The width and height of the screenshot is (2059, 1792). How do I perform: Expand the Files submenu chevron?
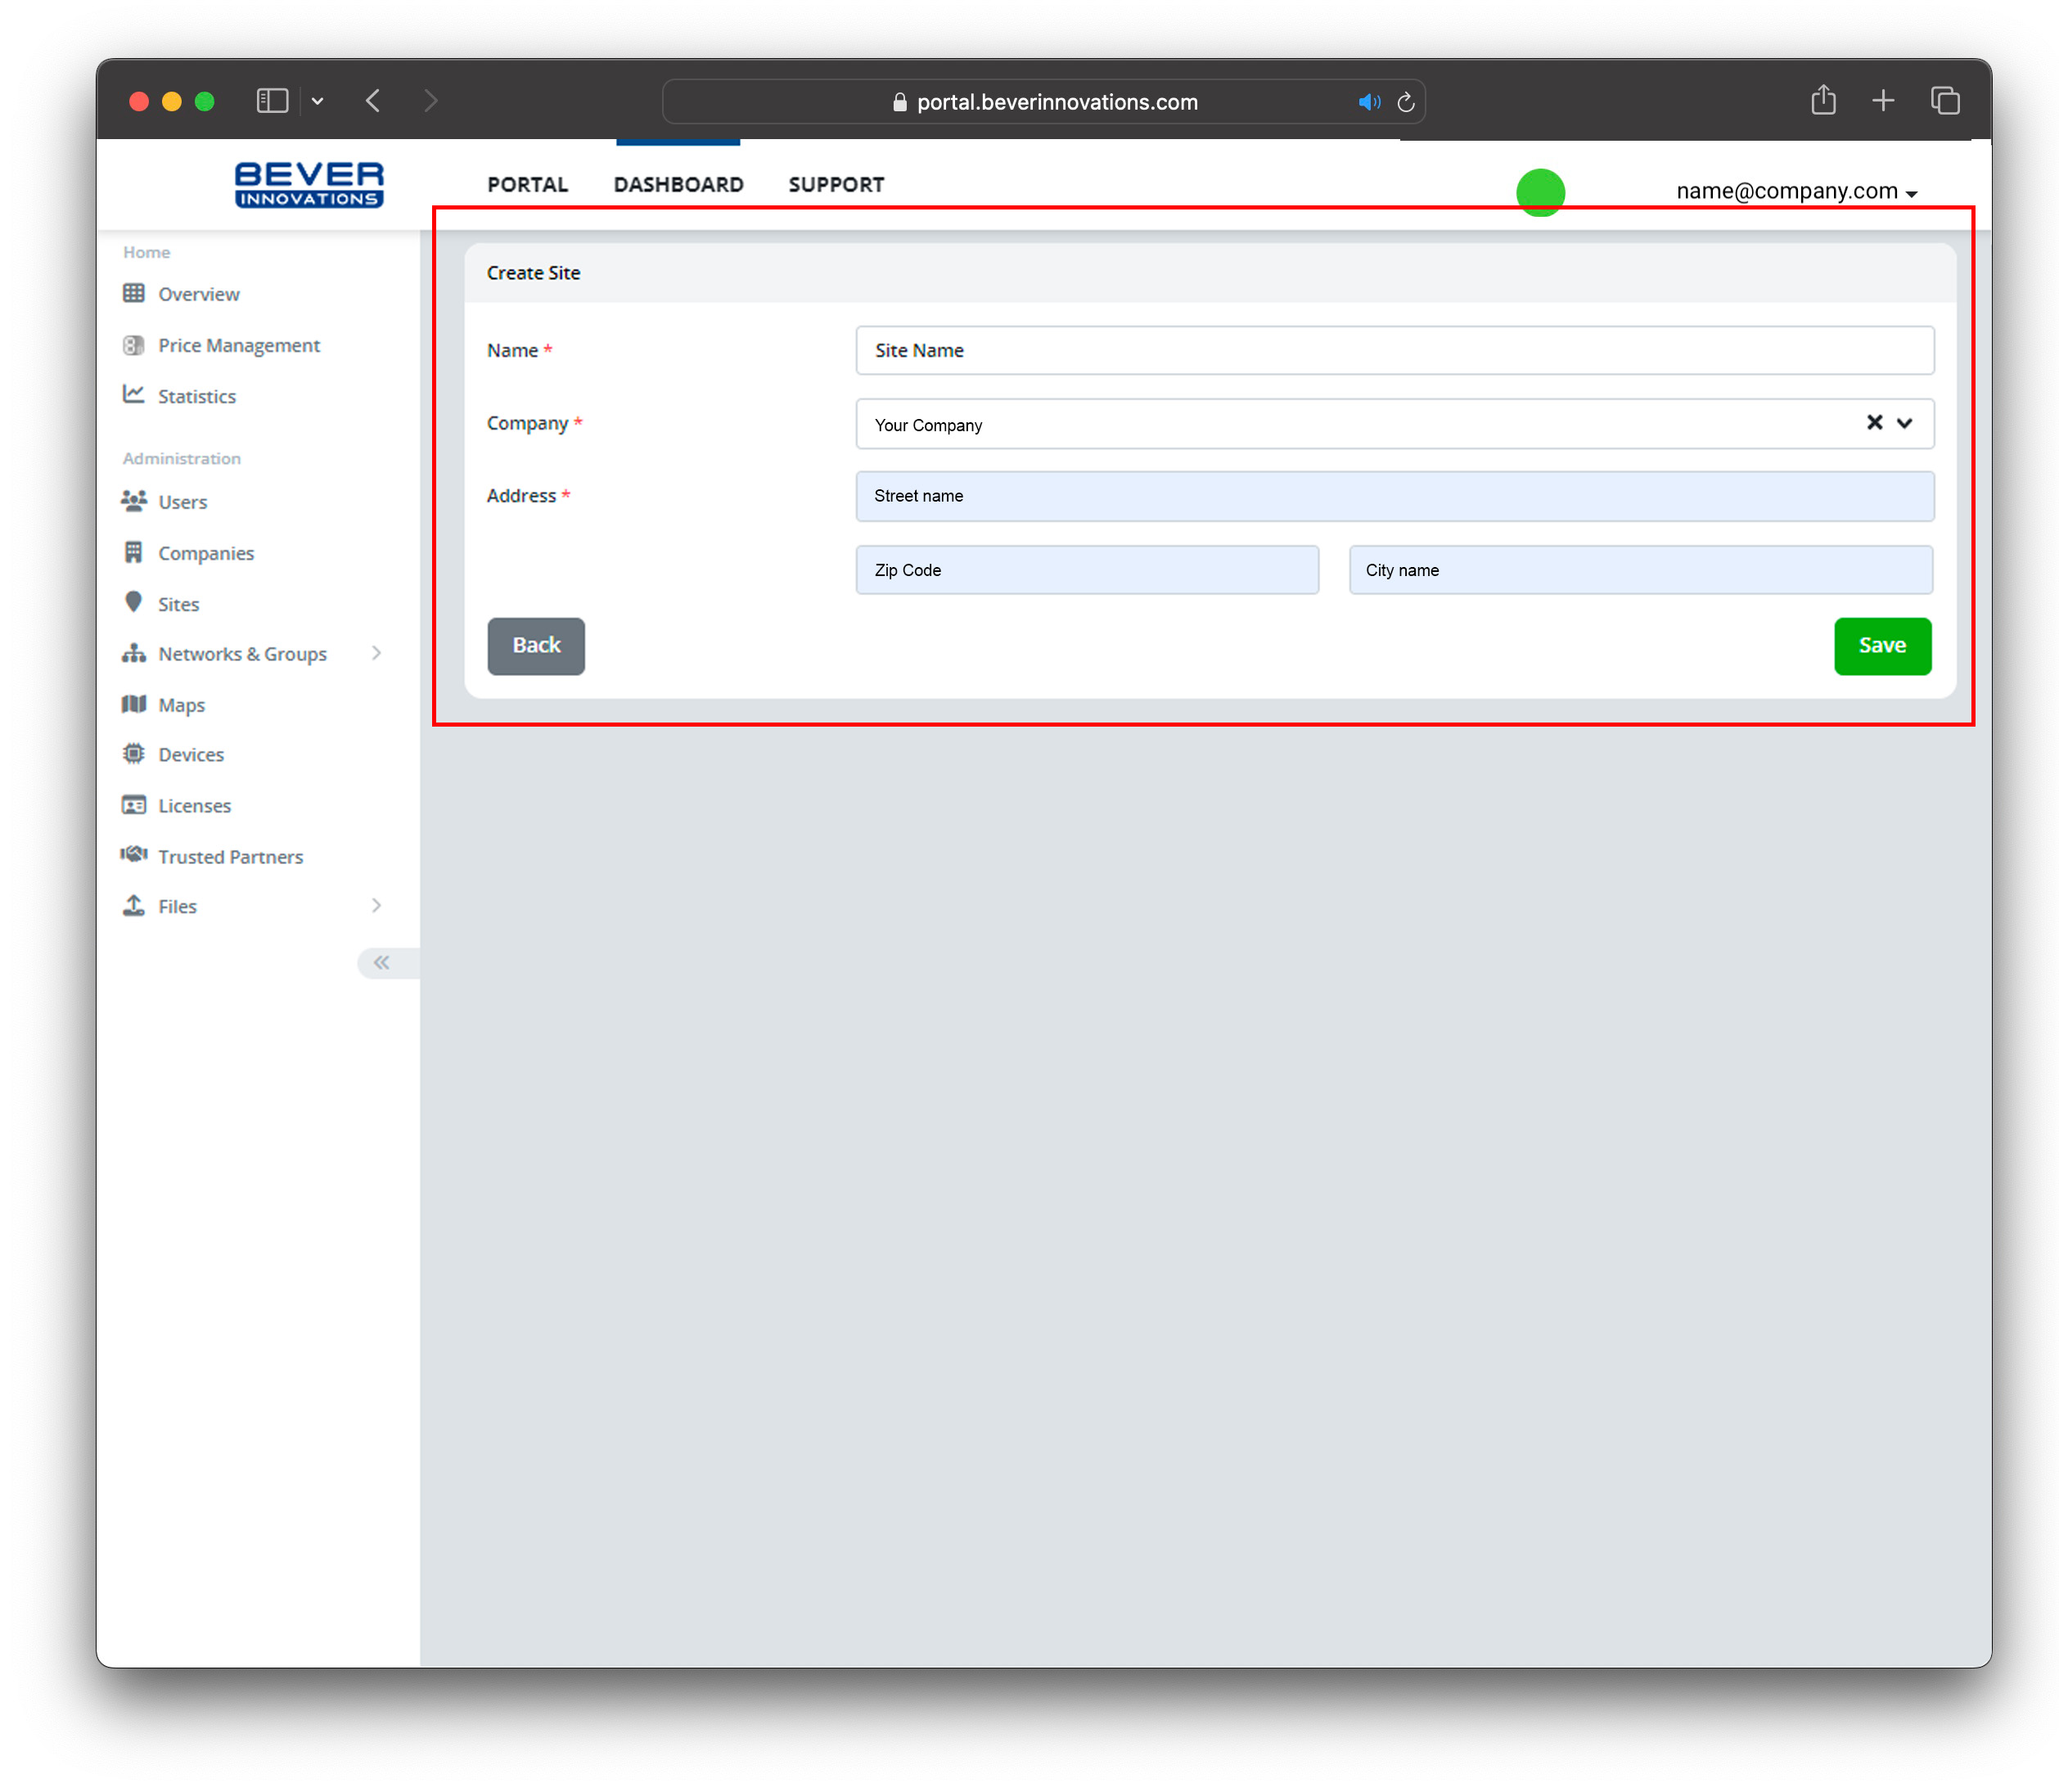376,905
